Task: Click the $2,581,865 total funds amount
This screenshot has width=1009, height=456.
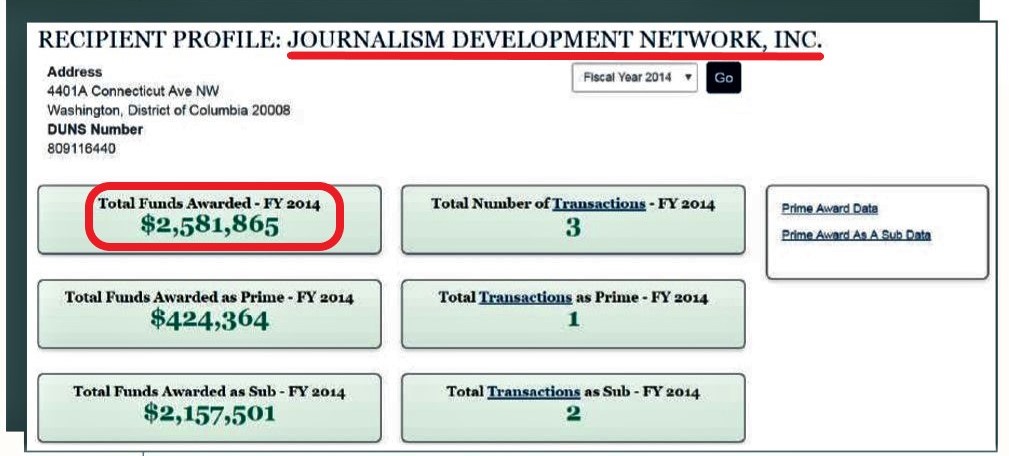Action: [x=209, y=226]
